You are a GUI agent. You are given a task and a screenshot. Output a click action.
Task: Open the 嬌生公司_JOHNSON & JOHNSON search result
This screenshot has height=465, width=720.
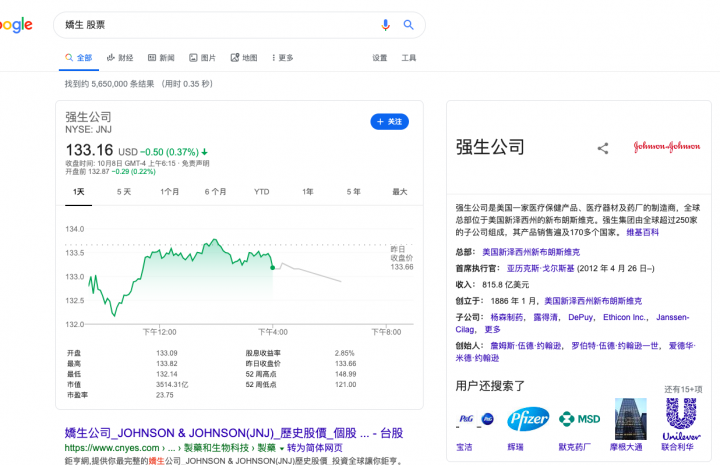234,433
